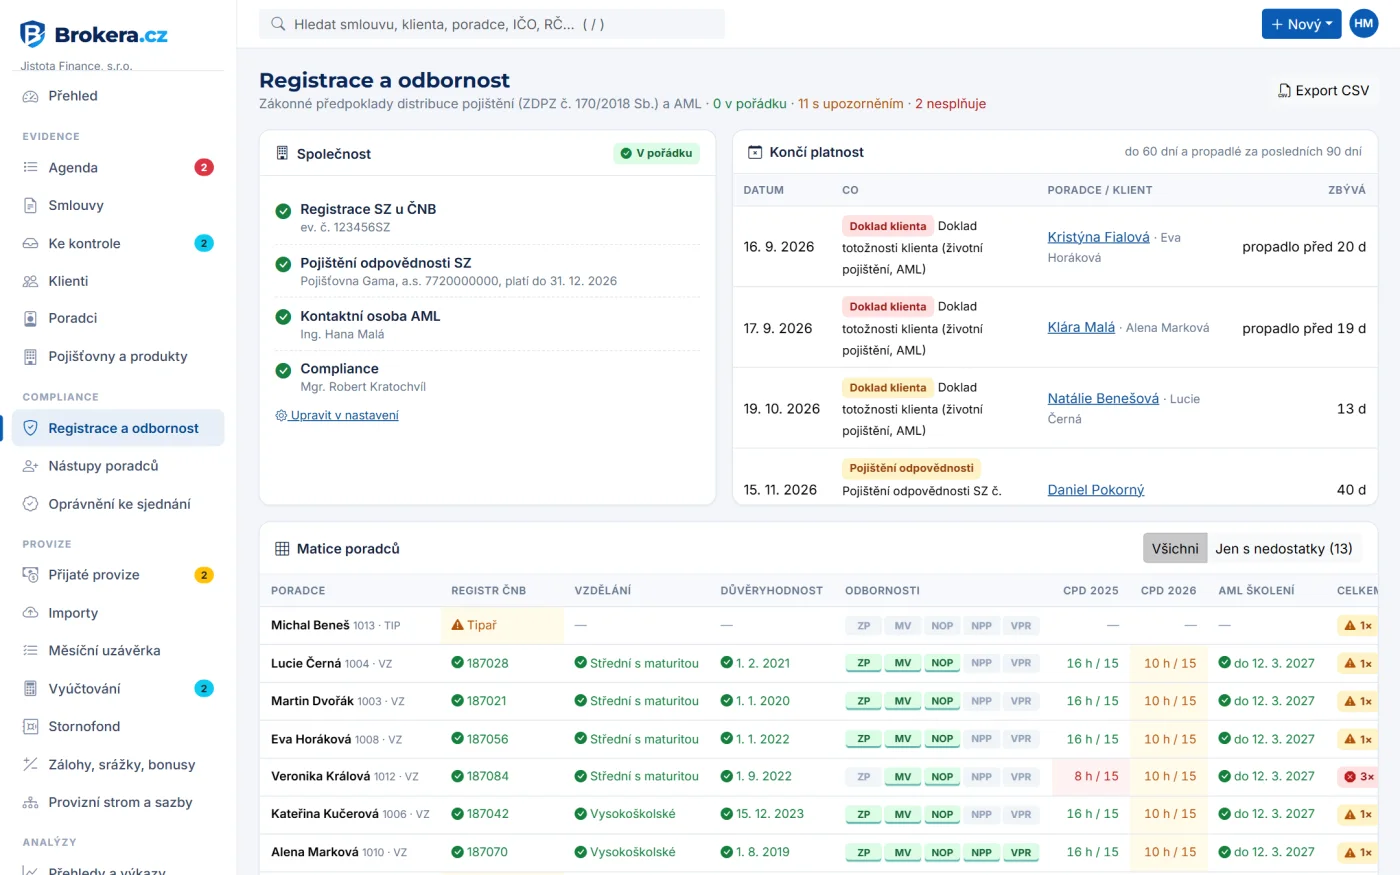Open the HM user avatar menu

(1364, 24)
